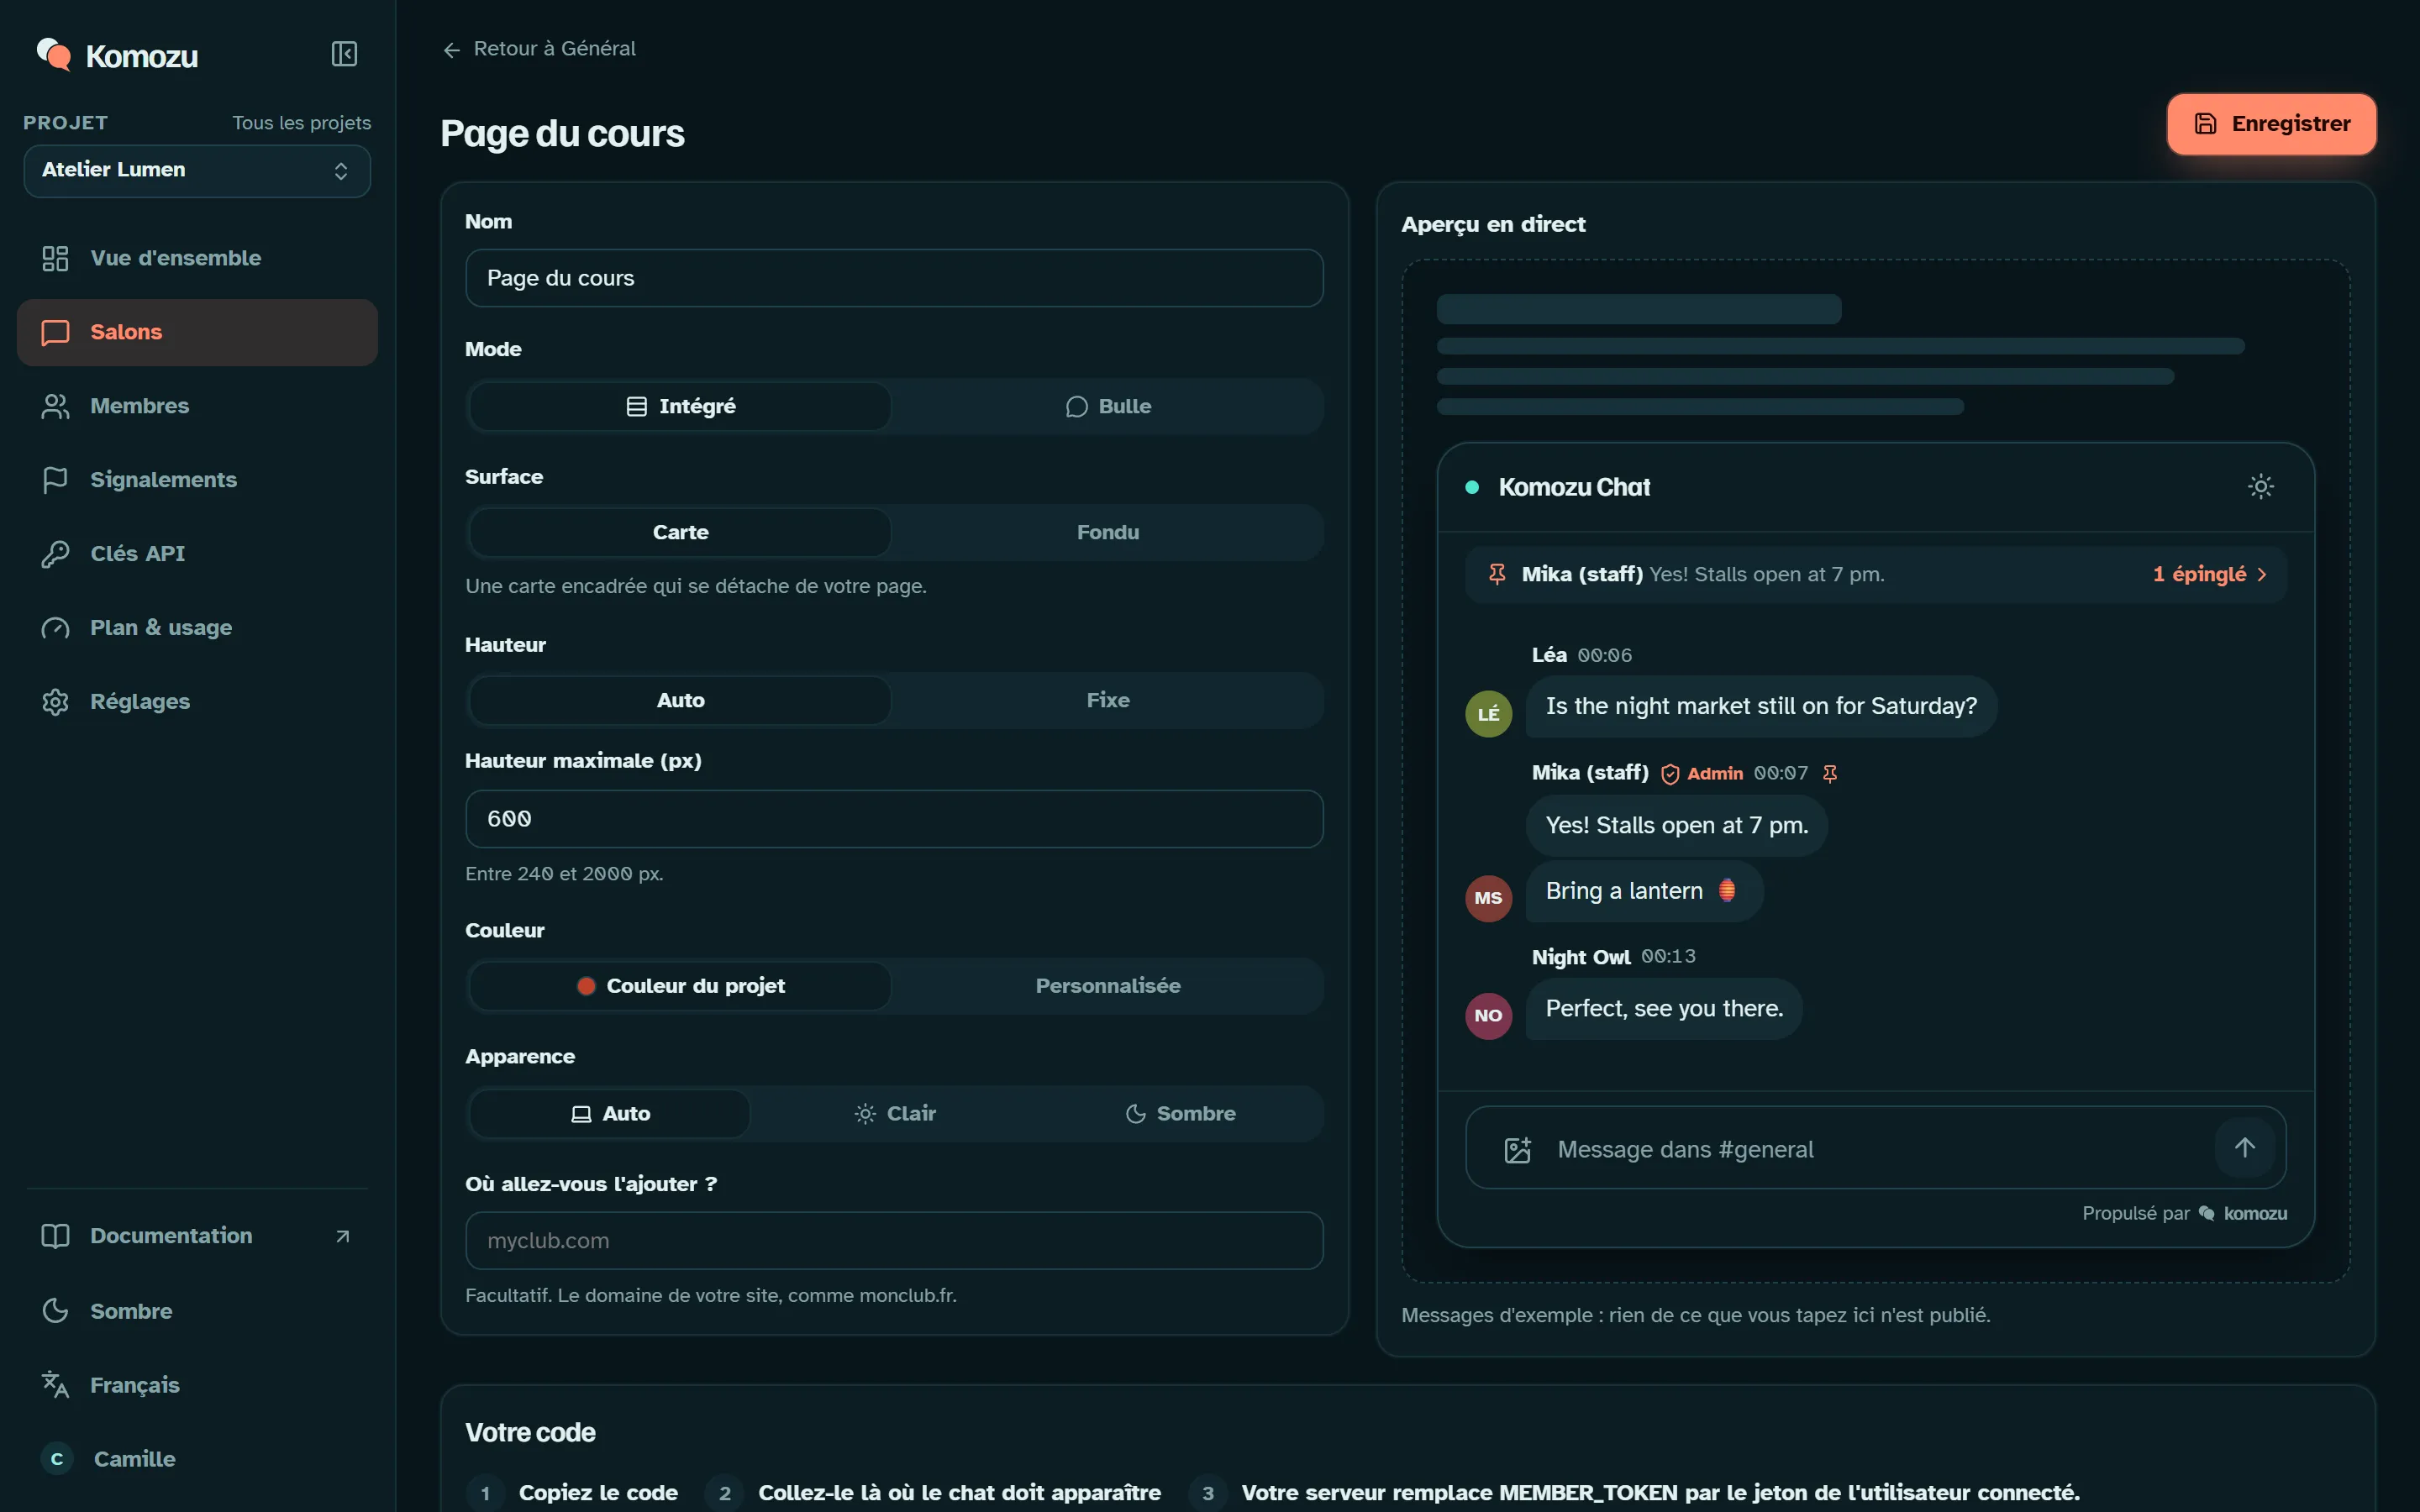2420x1512 pixels.
Task: Click the Komozu logo in the sidebar
Action: tap(117, 56)
